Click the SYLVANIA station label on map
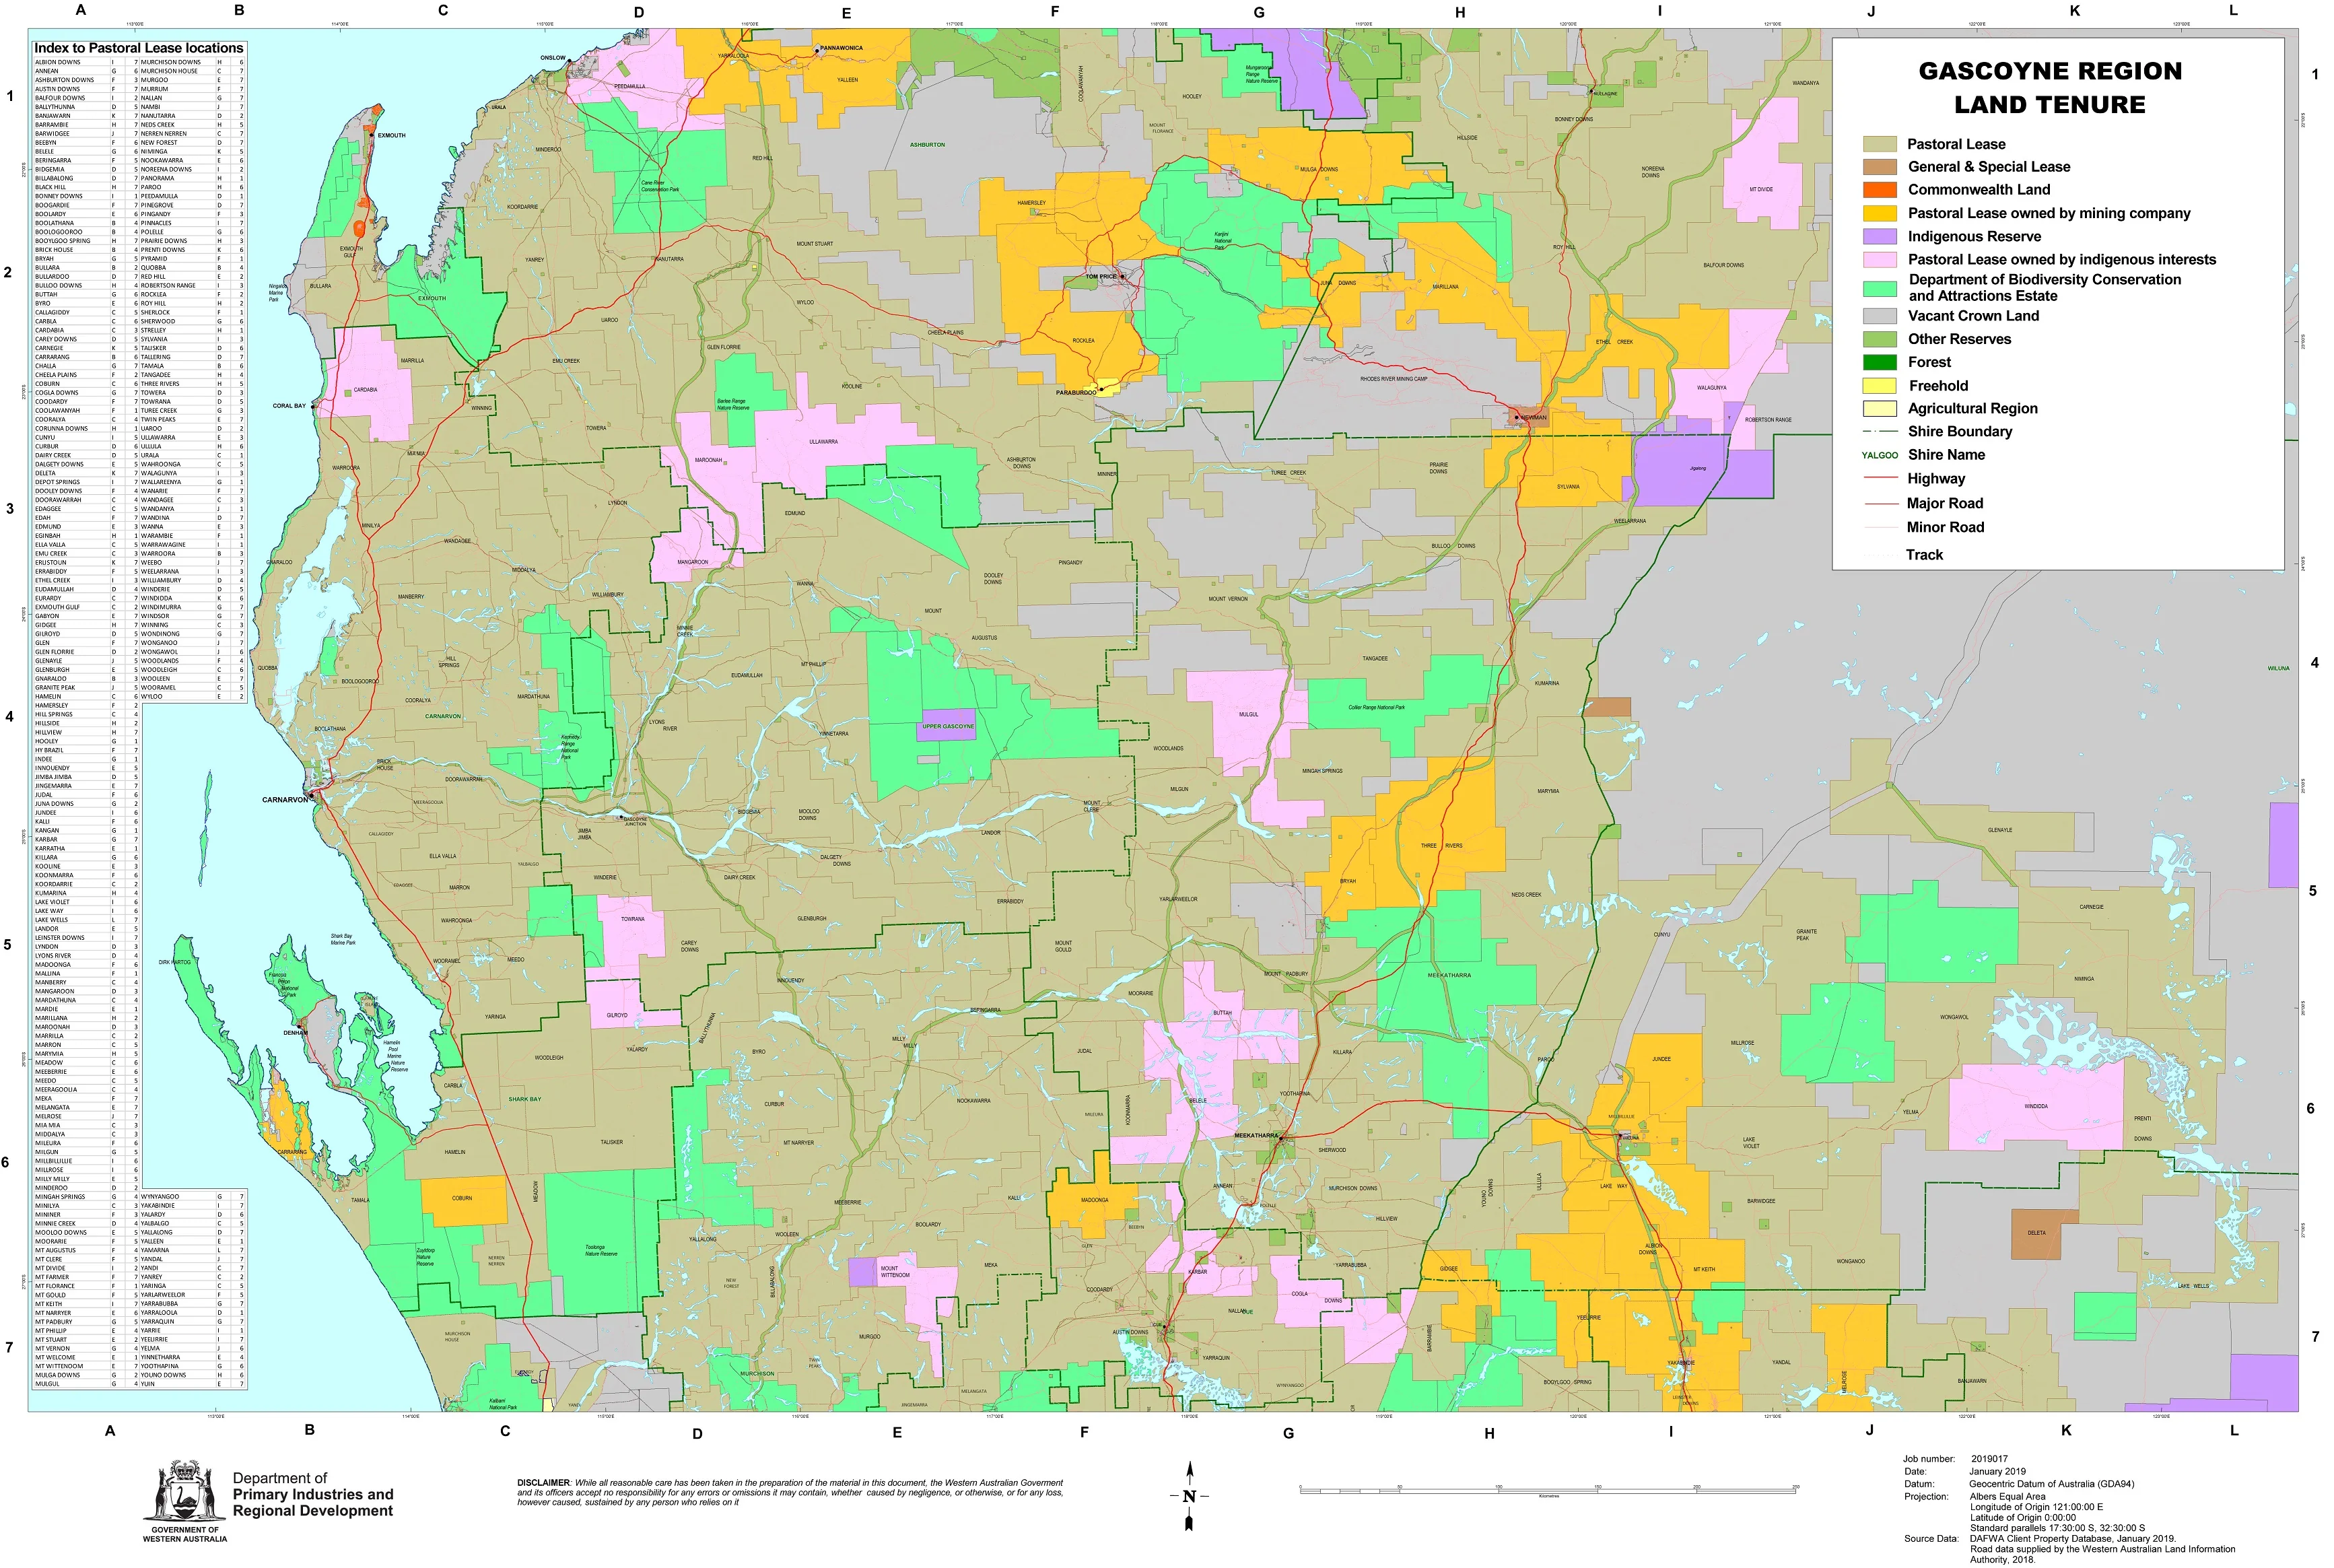 tap(1568, 487)
